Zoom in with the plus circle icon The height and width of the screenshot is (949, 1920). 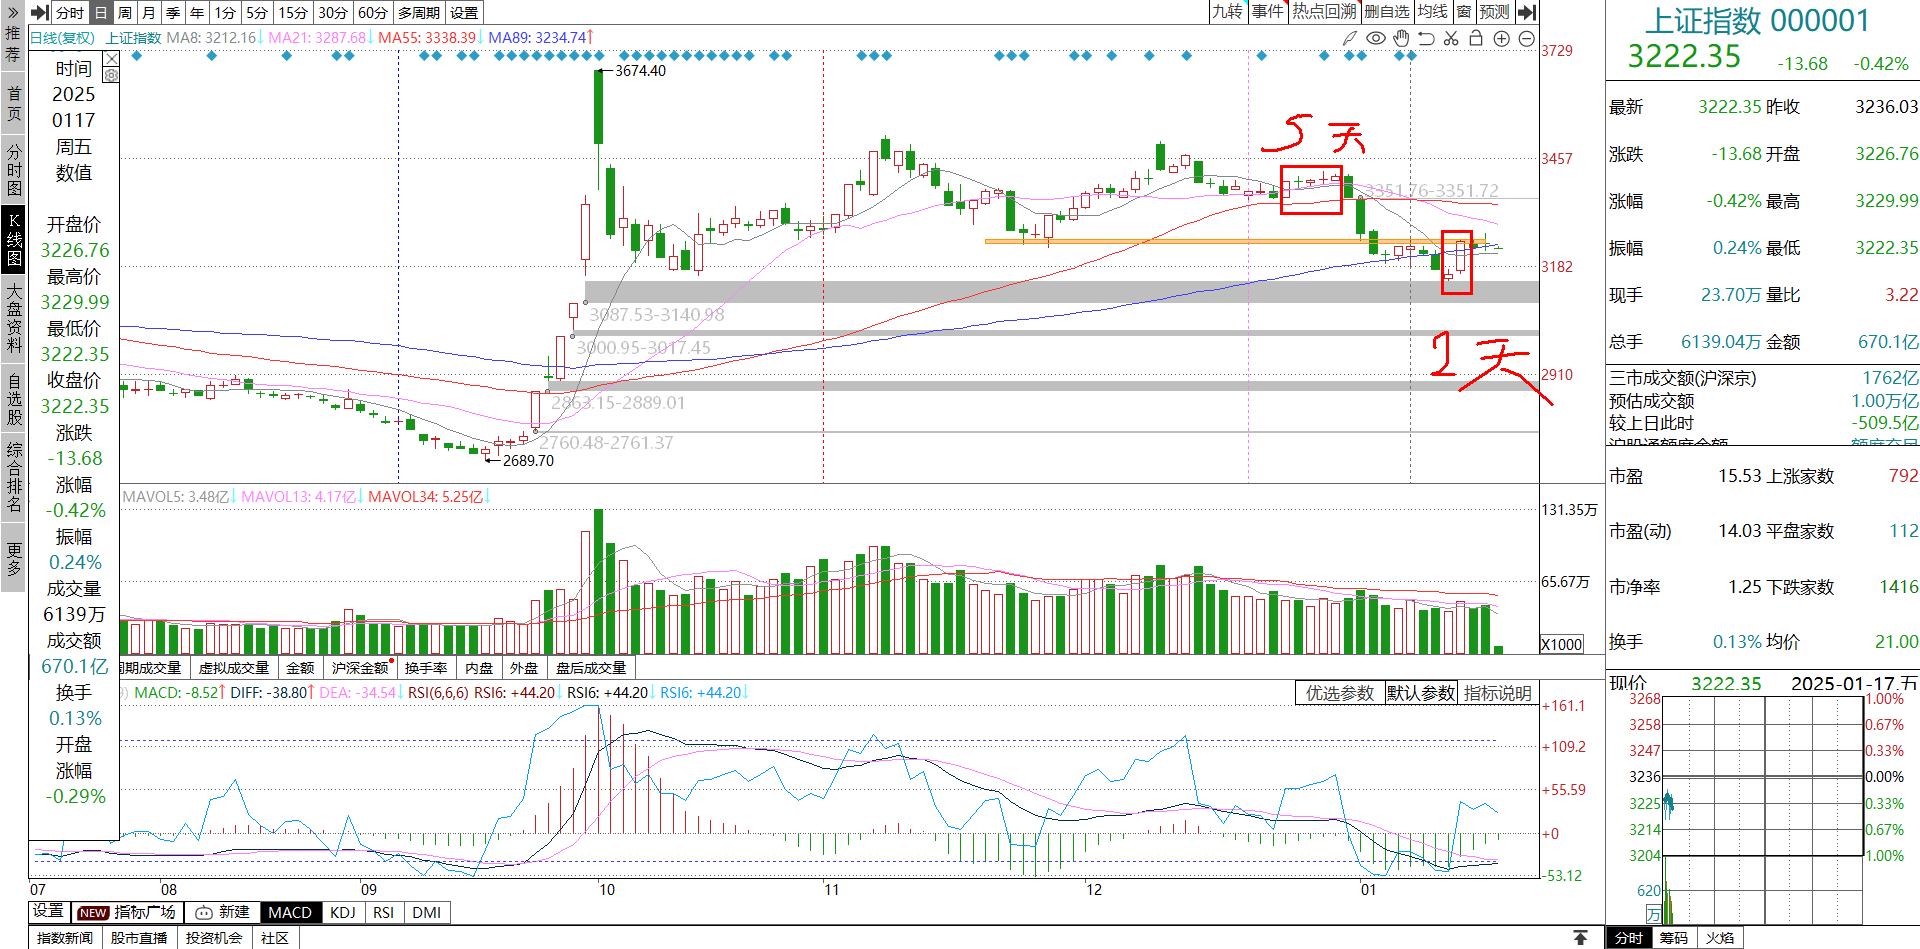[x=1501, y=38]
